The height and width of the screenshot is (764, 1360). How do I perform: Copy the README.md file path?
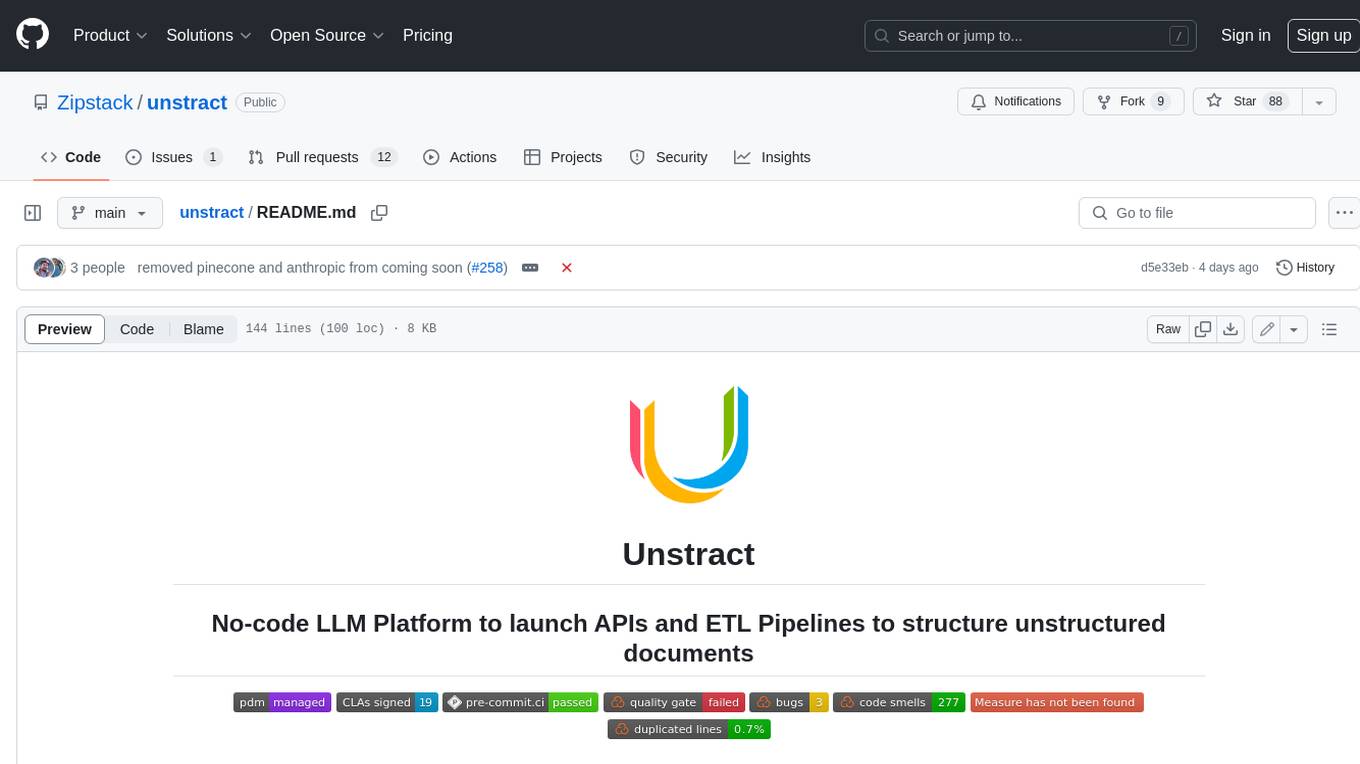tap(379, 213)
